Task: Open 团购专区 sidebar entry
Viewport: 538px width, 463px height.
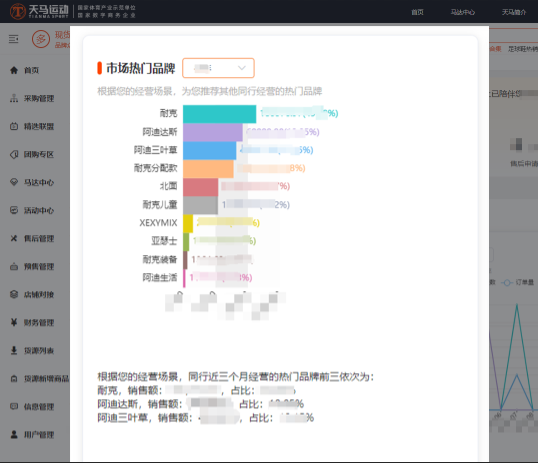Action: click(x=32, y=154)
